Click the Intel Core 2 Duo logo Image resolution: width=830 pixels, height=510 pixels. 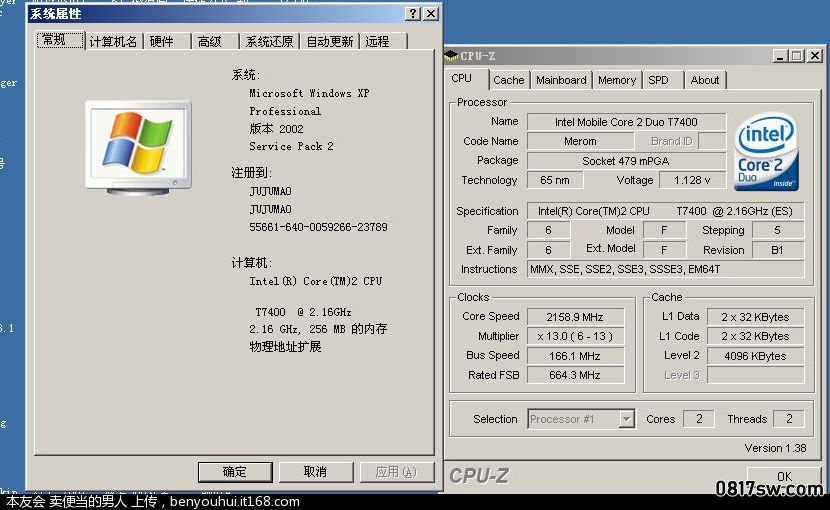[x=766, y=152]
